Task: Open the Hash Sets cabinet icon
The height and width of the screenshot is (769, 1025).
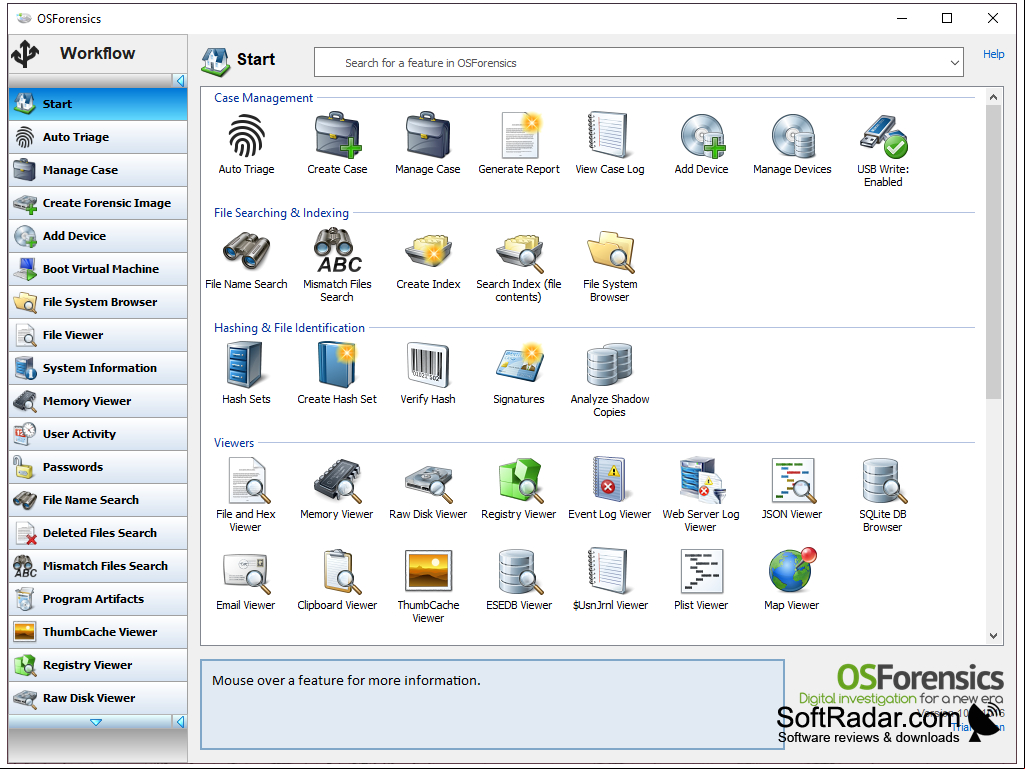Action: [x=246, y=374]
